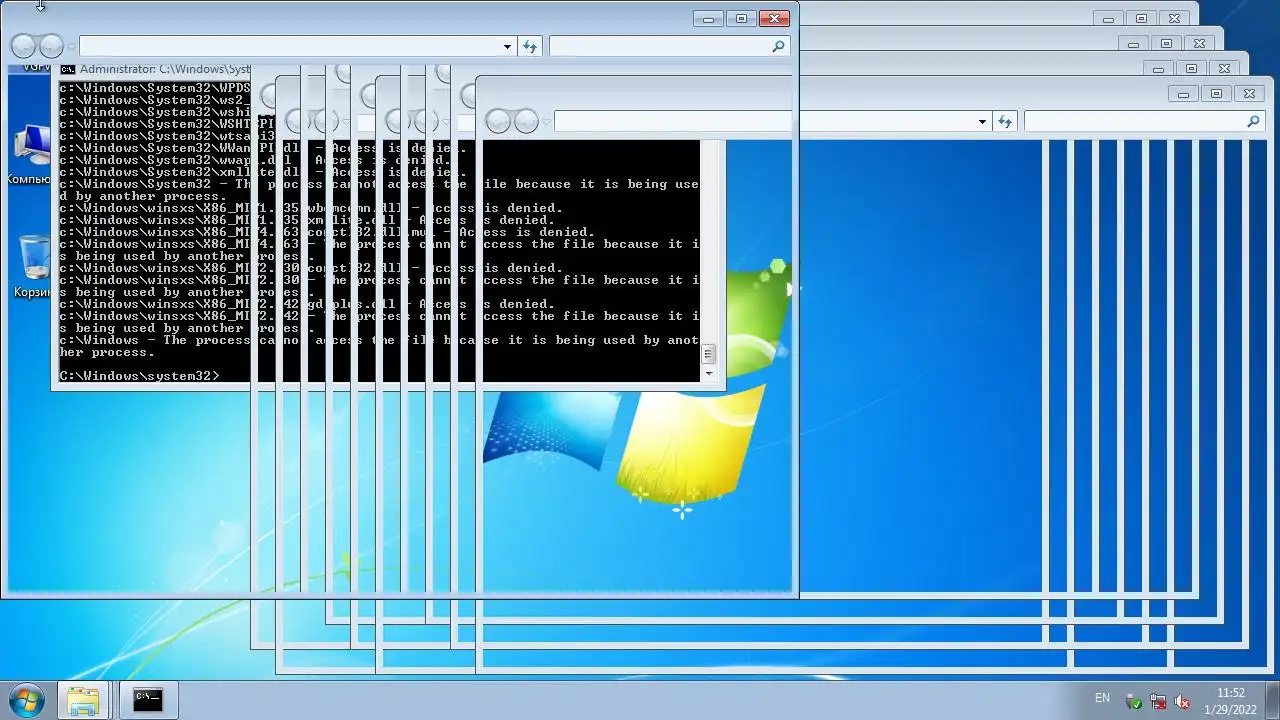Click the Command Prompt scrollbar down arrow
The height and width of the screenshot is (720, 1280).
(709, 374)
